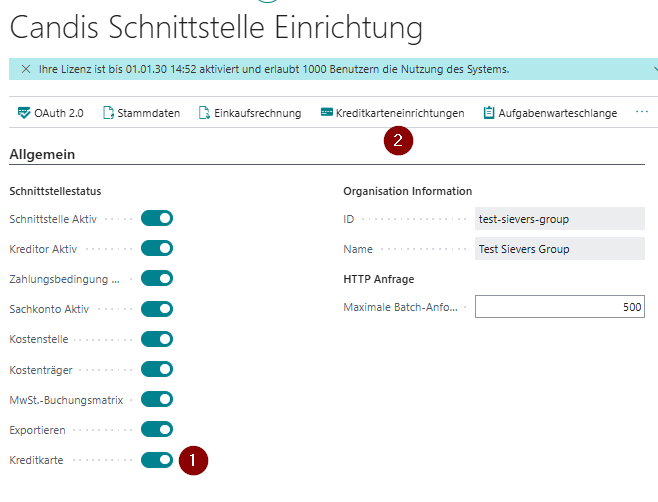Select the organisation ID field test-sievers-group
Screen dimensions: 658x502
pyautogui.click(x=559, y=219)
